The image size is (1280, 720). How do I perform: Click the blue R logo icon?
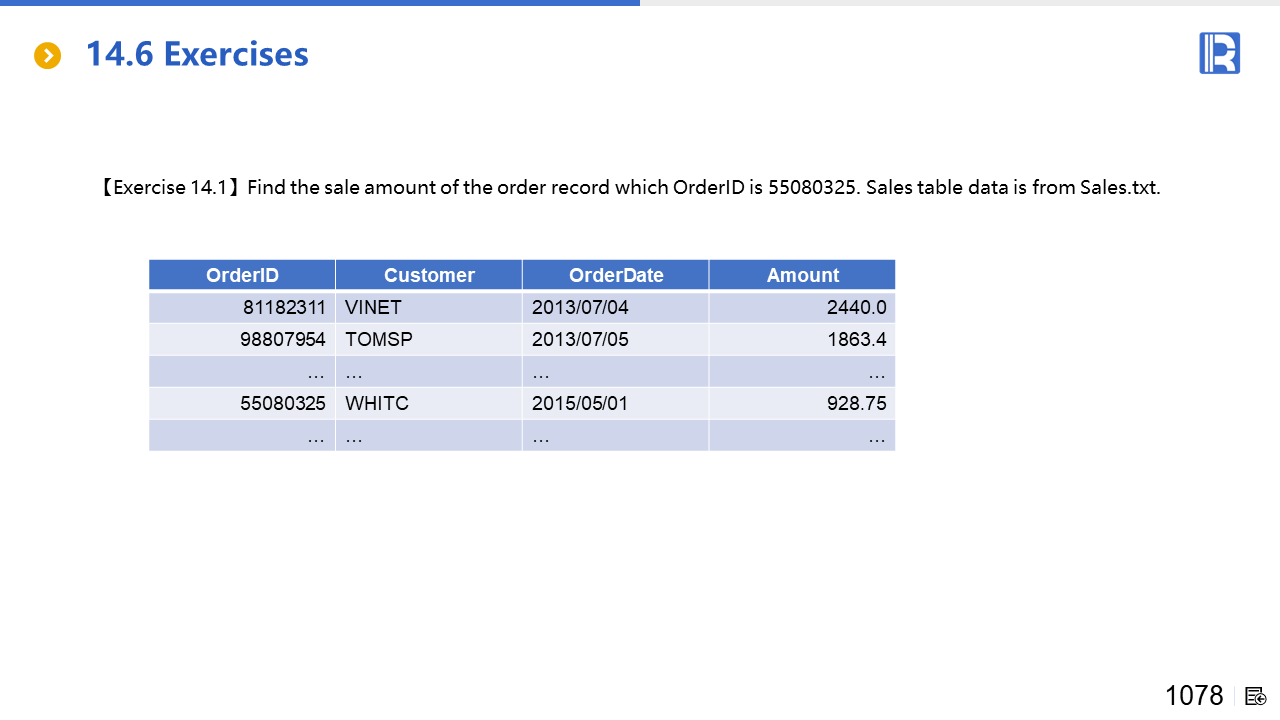tap(1219, 53)
